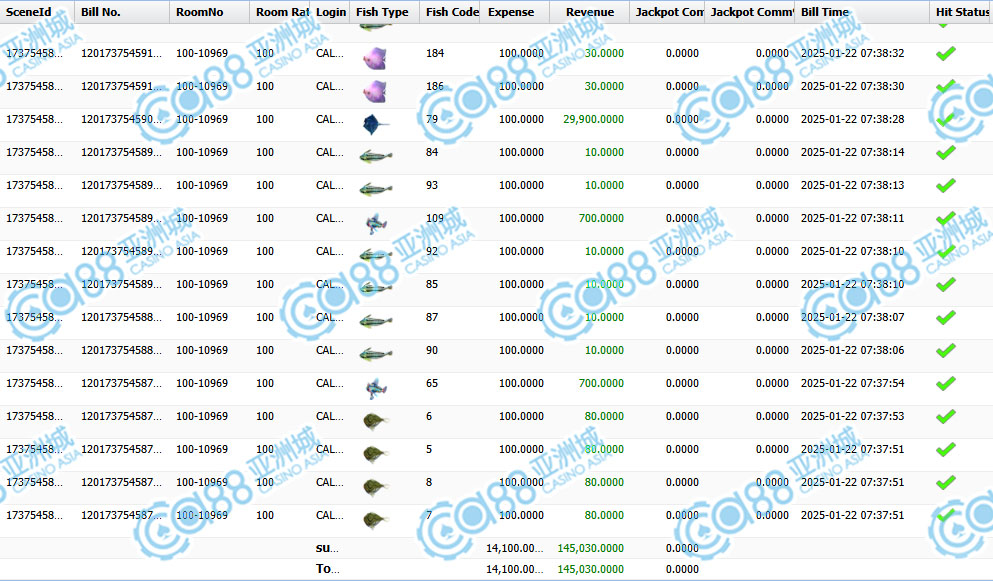Viewport: 993px width, 581px height.
Task: Click the 'su...' subtotal row label
Action: point(327,548)
